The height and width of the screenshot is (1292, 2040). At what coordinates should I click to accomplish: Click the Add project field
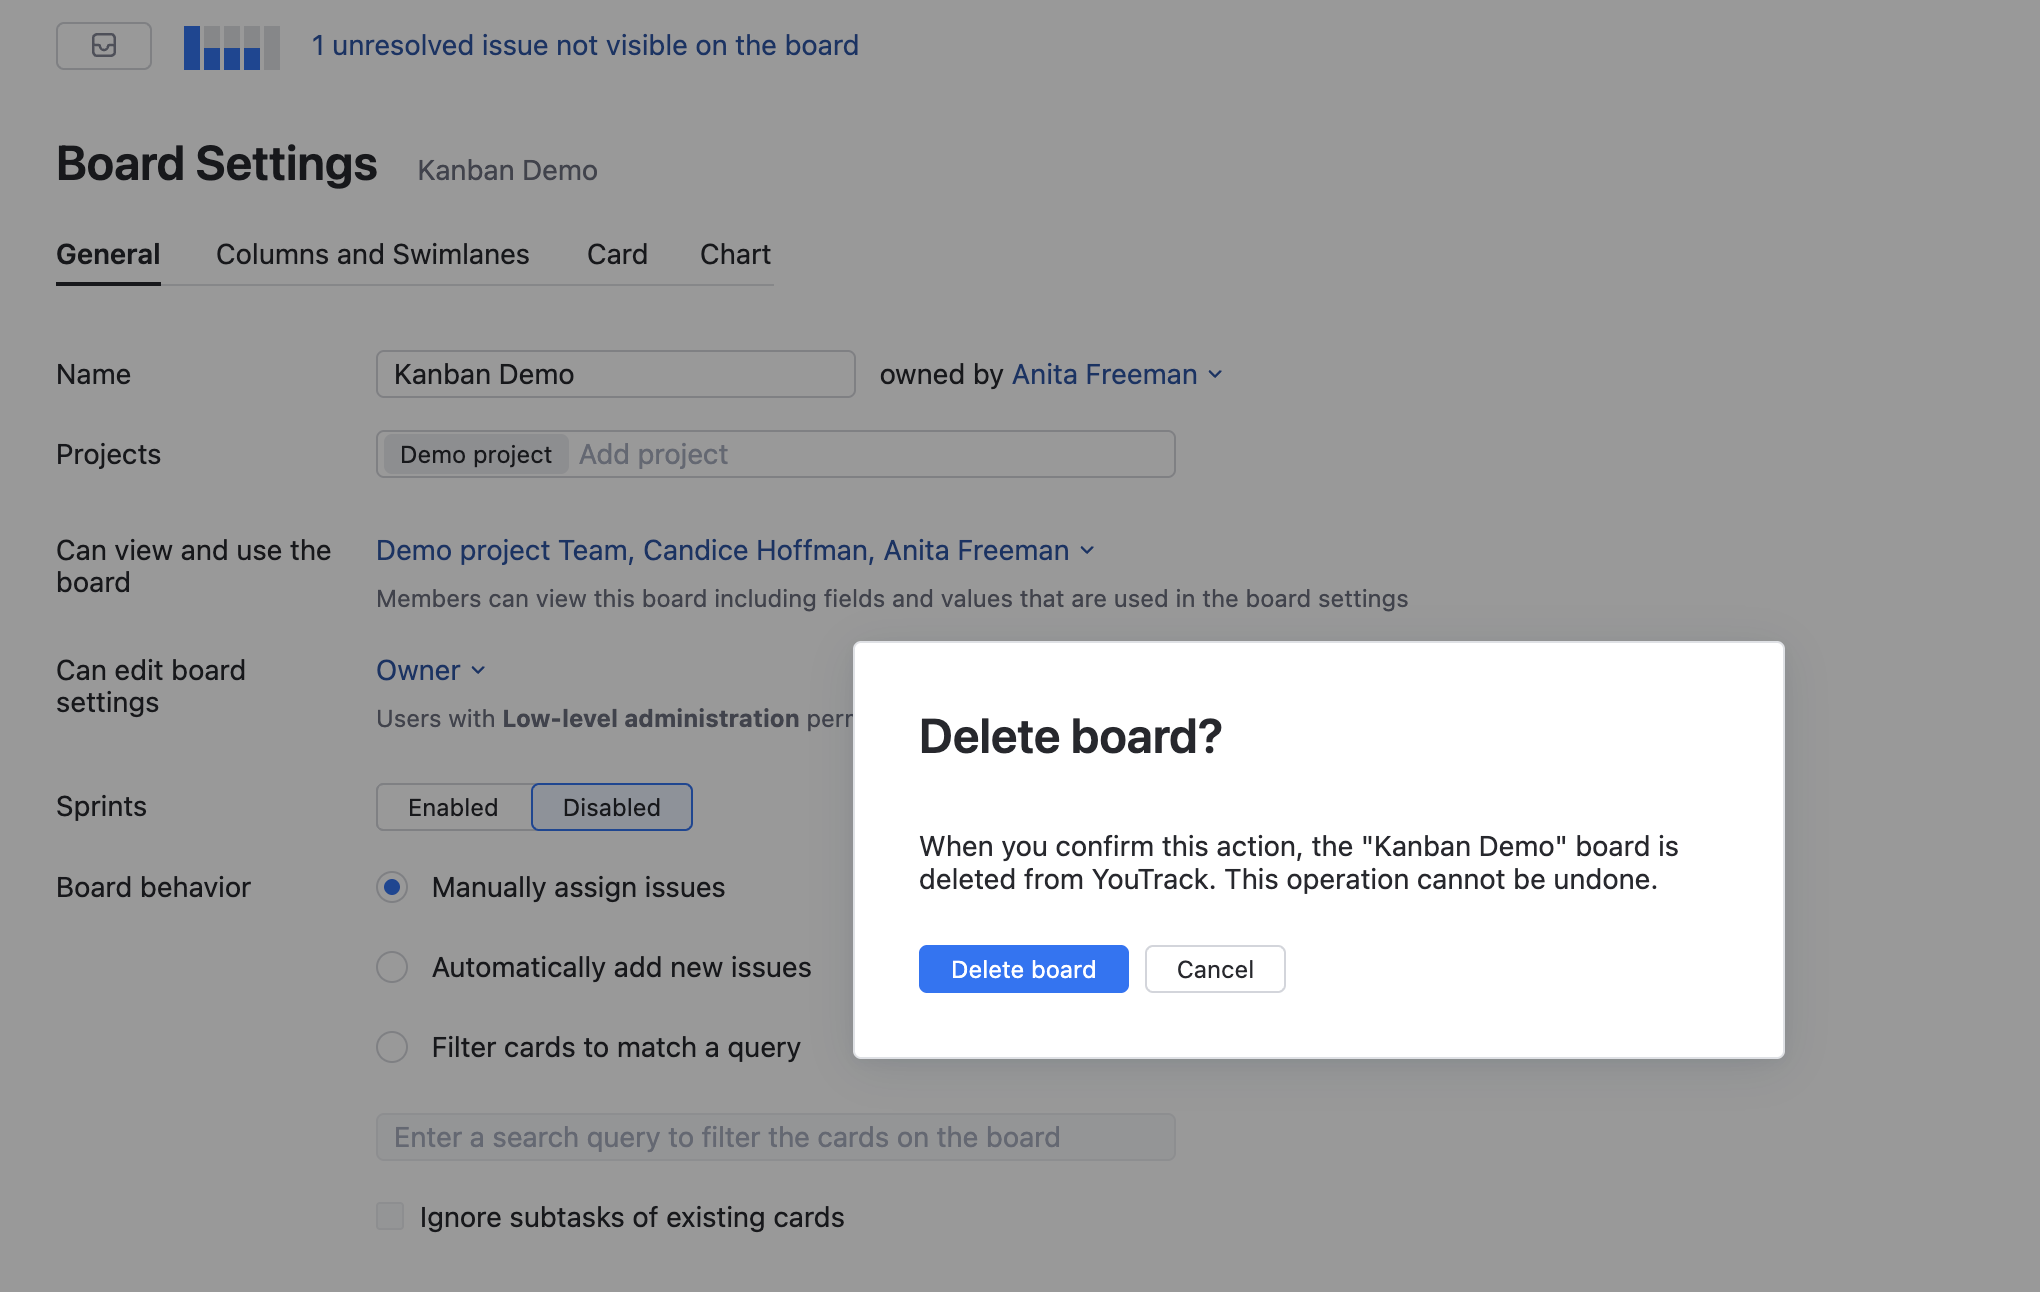[x=870, y=455]
